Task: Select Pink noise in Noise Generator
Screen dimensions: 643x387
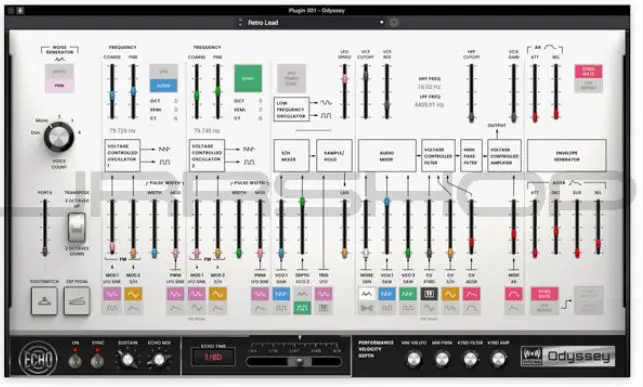Action: pos(59,86)
